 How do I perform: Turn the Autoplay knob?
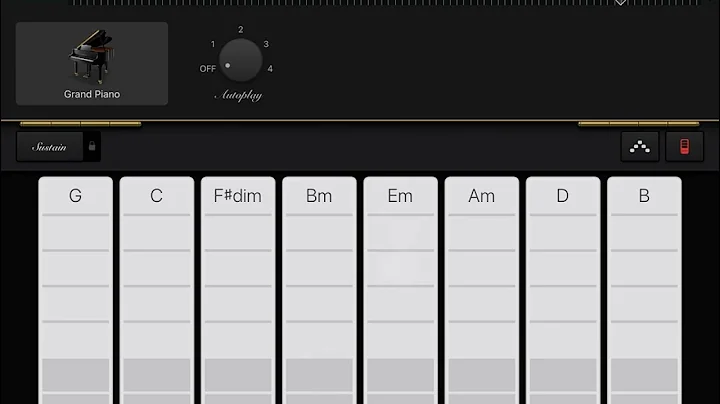(x=241, y=60)
